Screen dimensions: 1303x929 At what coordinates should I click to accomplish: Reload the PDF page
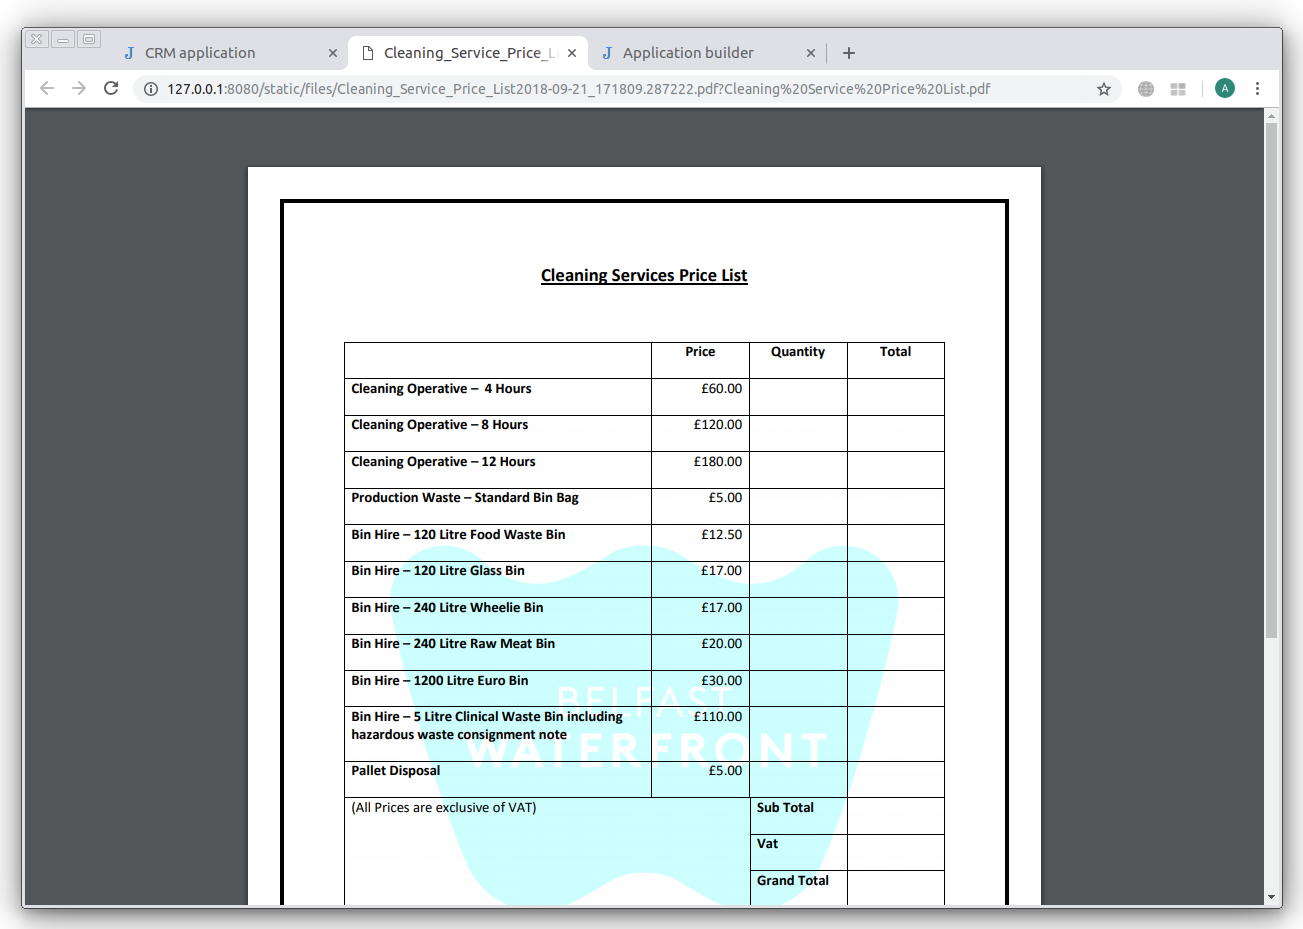(x=111, y=89)
